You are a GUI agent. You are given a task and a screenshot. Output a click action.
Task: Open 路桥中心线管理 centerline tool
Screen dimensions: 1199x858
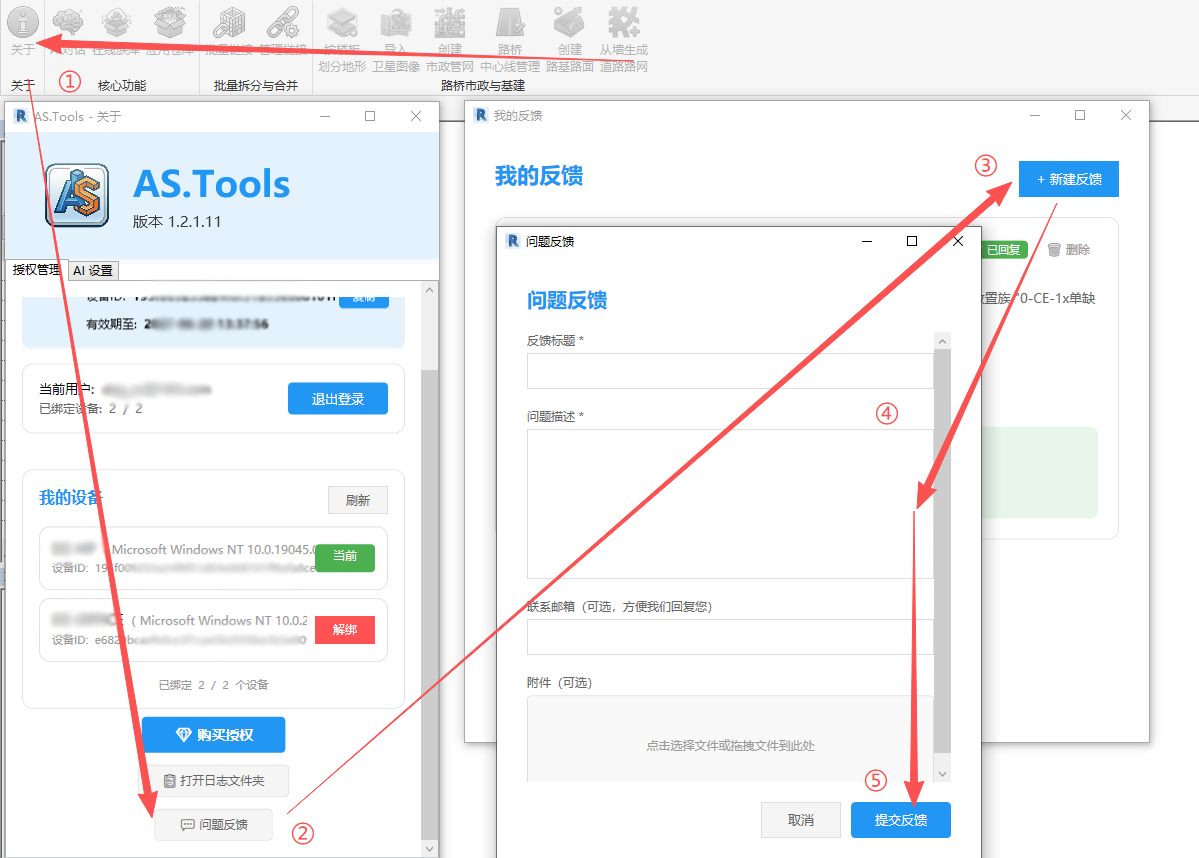510,38
